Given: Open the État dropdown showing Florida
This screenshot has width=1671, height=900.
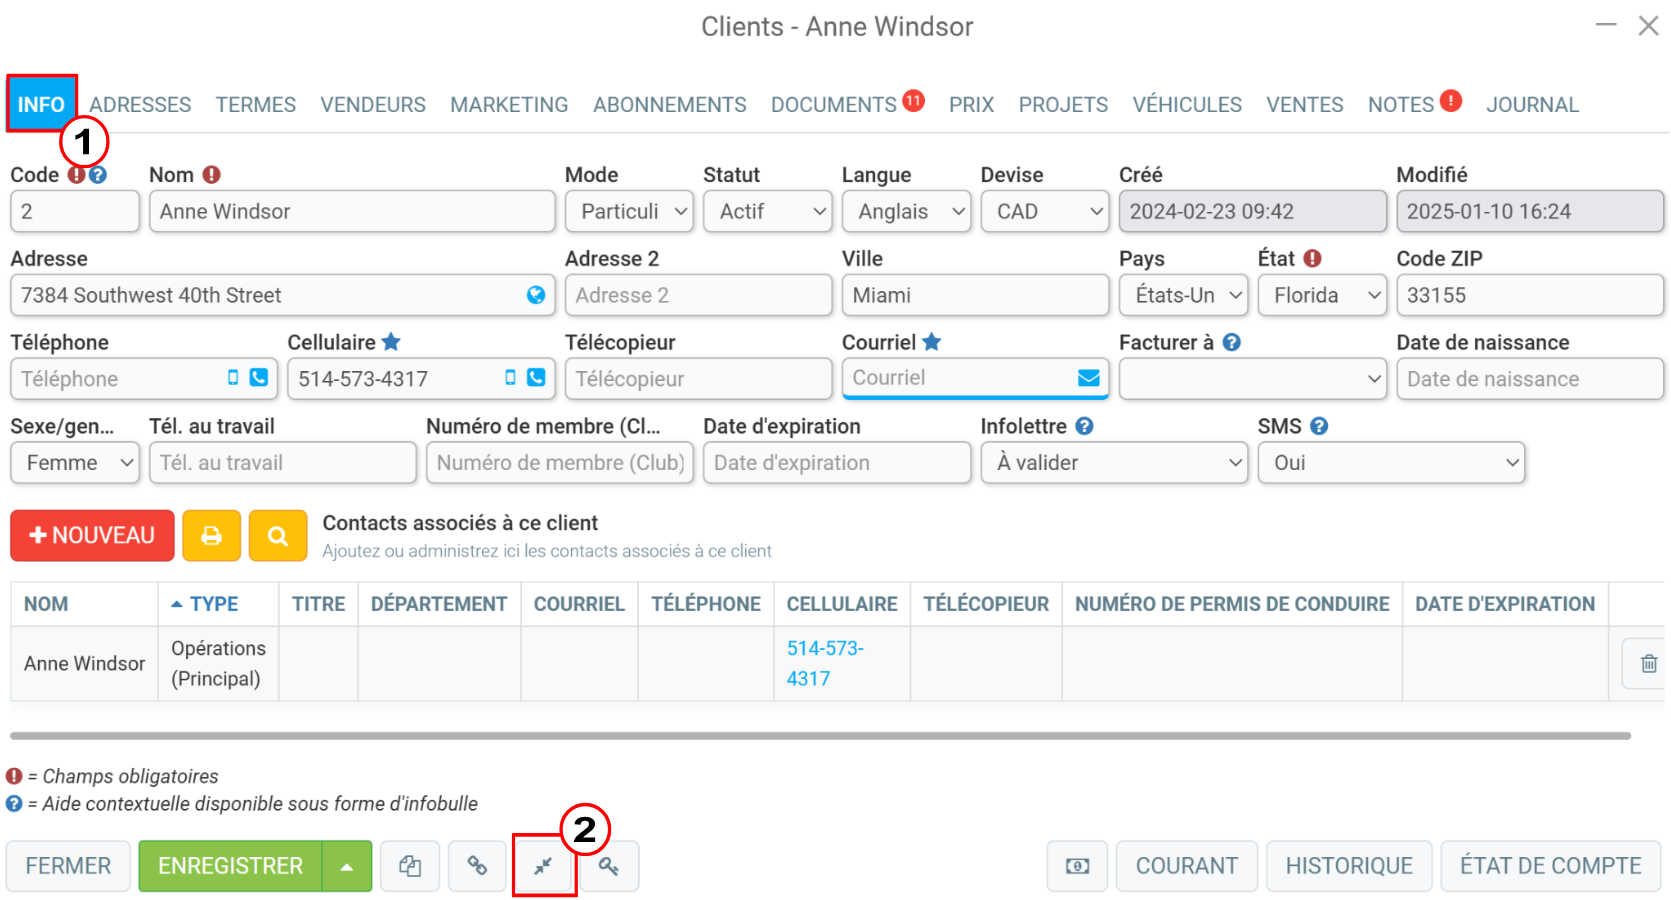Looking at the screenshot, I should 1322,295.
